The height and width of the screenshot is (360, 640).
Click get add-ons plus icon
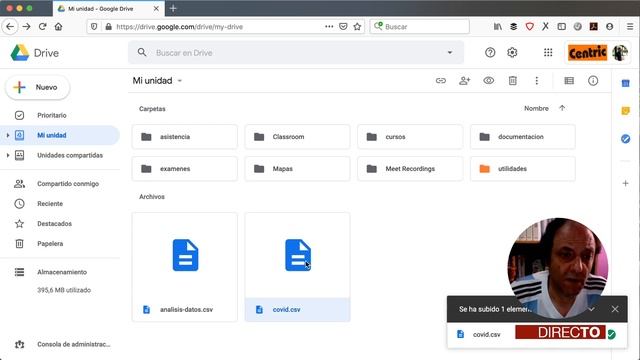click(625, 183)
